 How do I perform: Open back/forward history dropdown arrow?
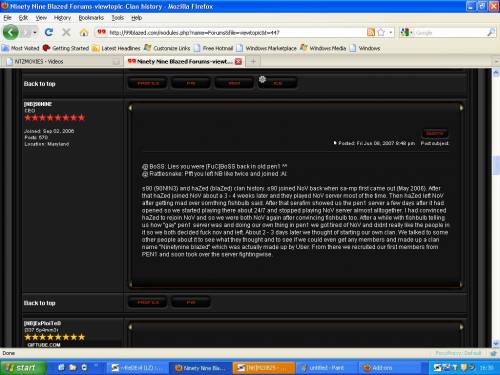tap(35, 32)
